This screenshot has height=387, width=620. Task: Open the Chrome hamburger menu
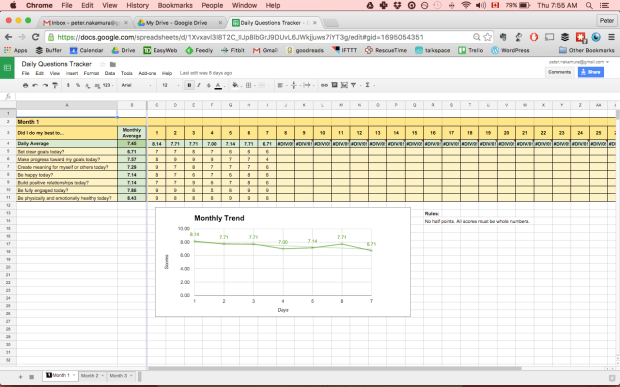tap(611, 37)
